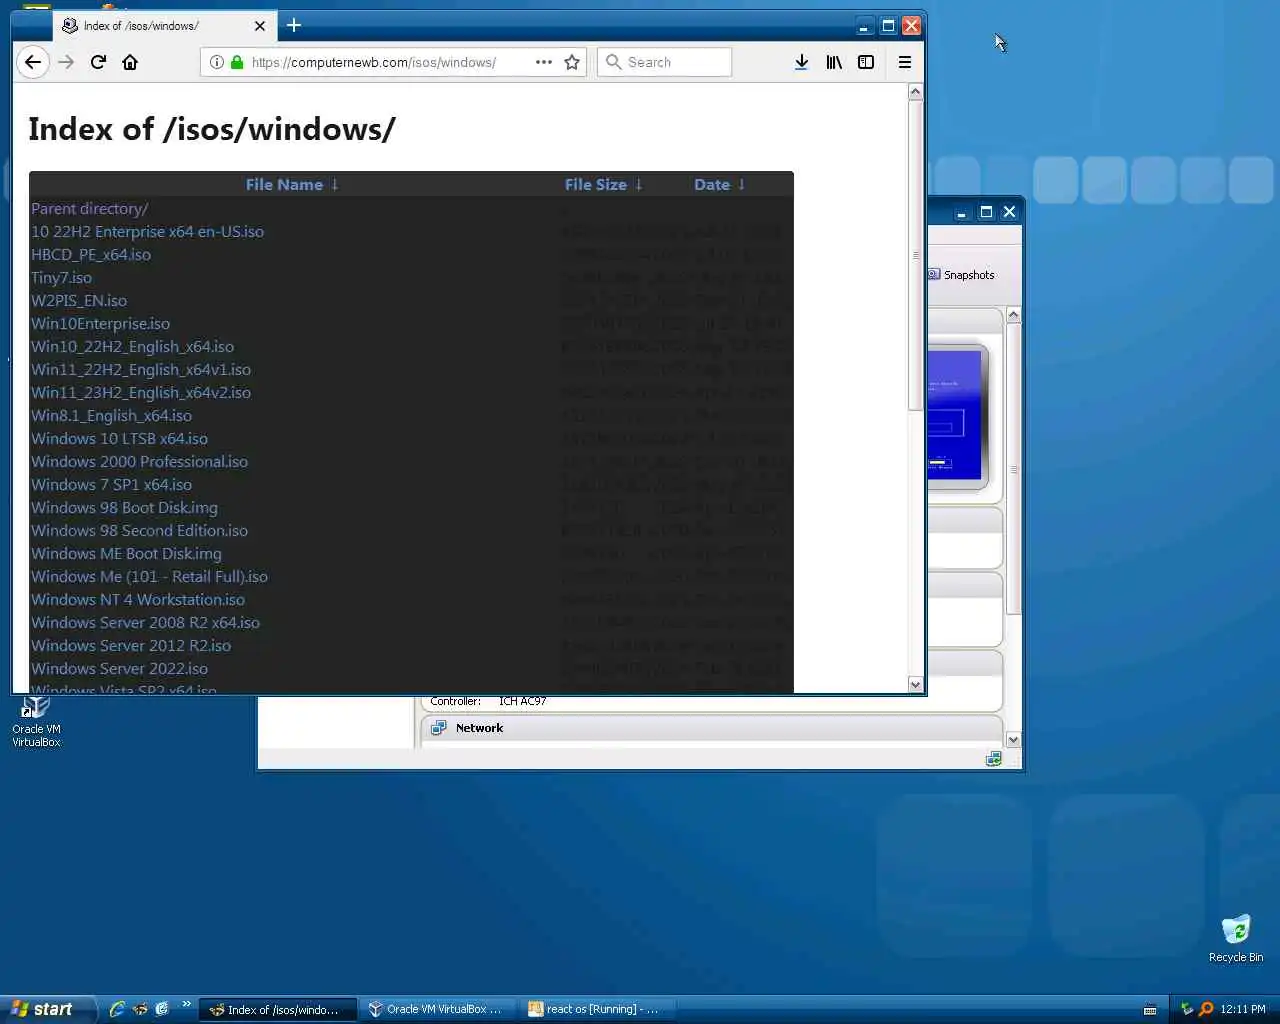Open Windows Server 2022.iso link
The width and height of the screenshot is (1280, 1024).
coord(119,668)
